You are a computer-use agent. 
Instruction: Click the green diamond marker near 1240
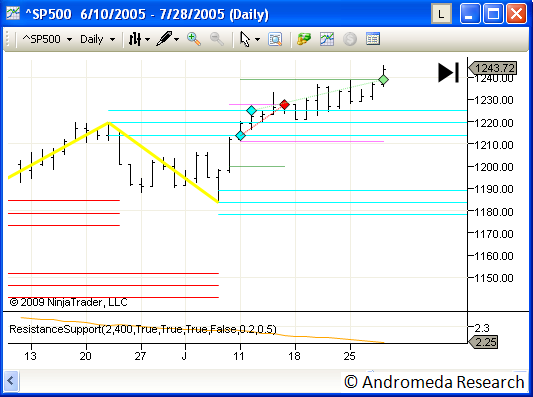383,80
